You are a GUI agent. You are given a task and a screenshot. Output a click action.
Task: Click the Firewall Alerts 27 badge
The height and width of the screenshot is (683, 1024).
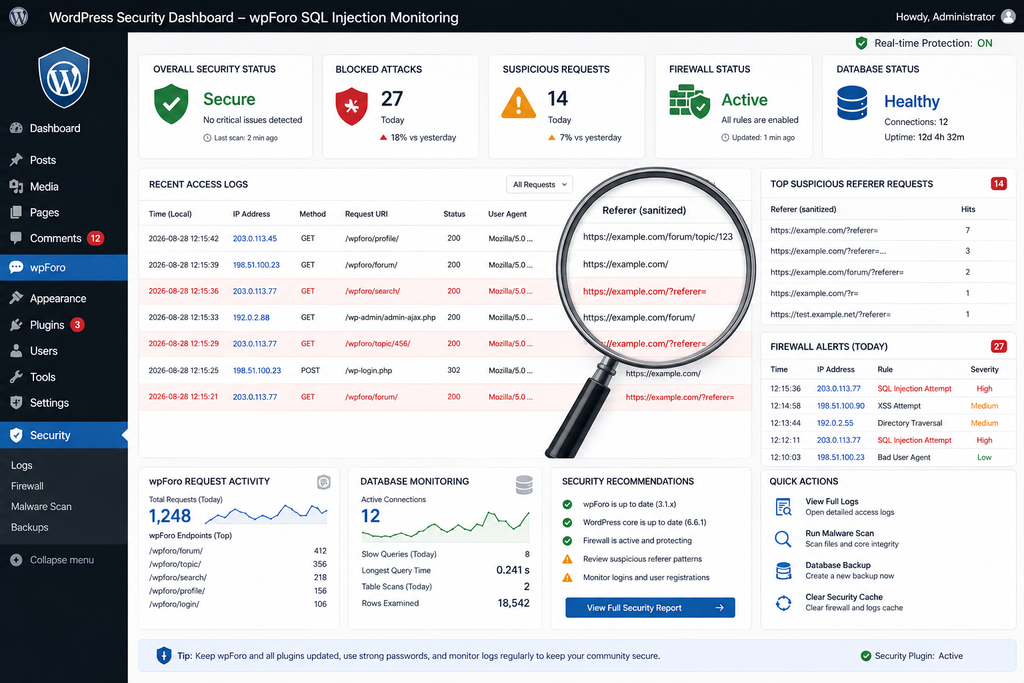[x=999, y=346]
